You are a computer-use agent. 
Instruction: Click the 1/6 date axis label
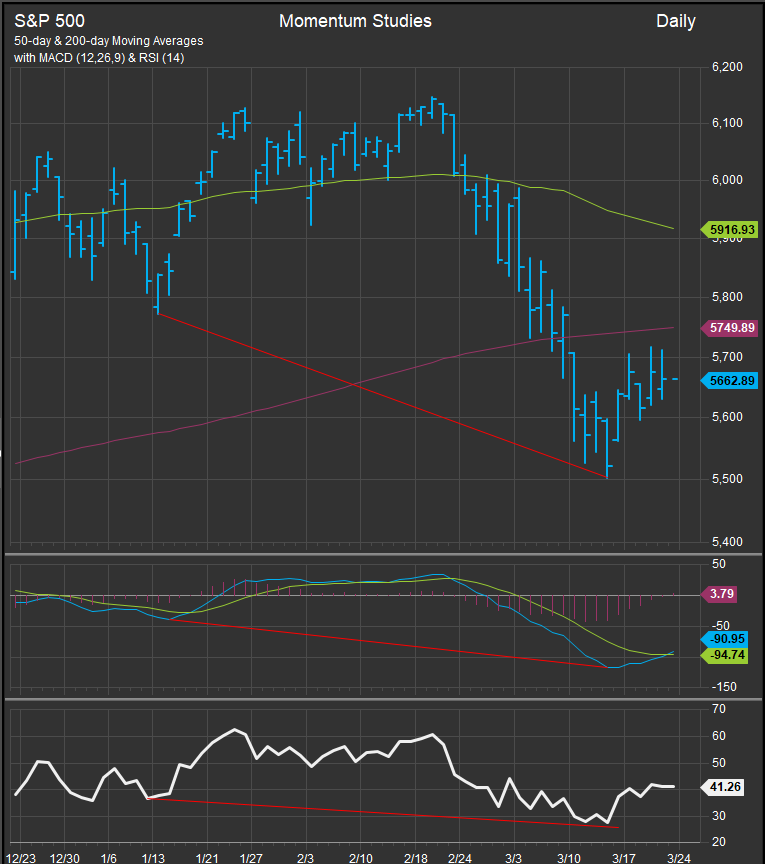tap(109, 858)
